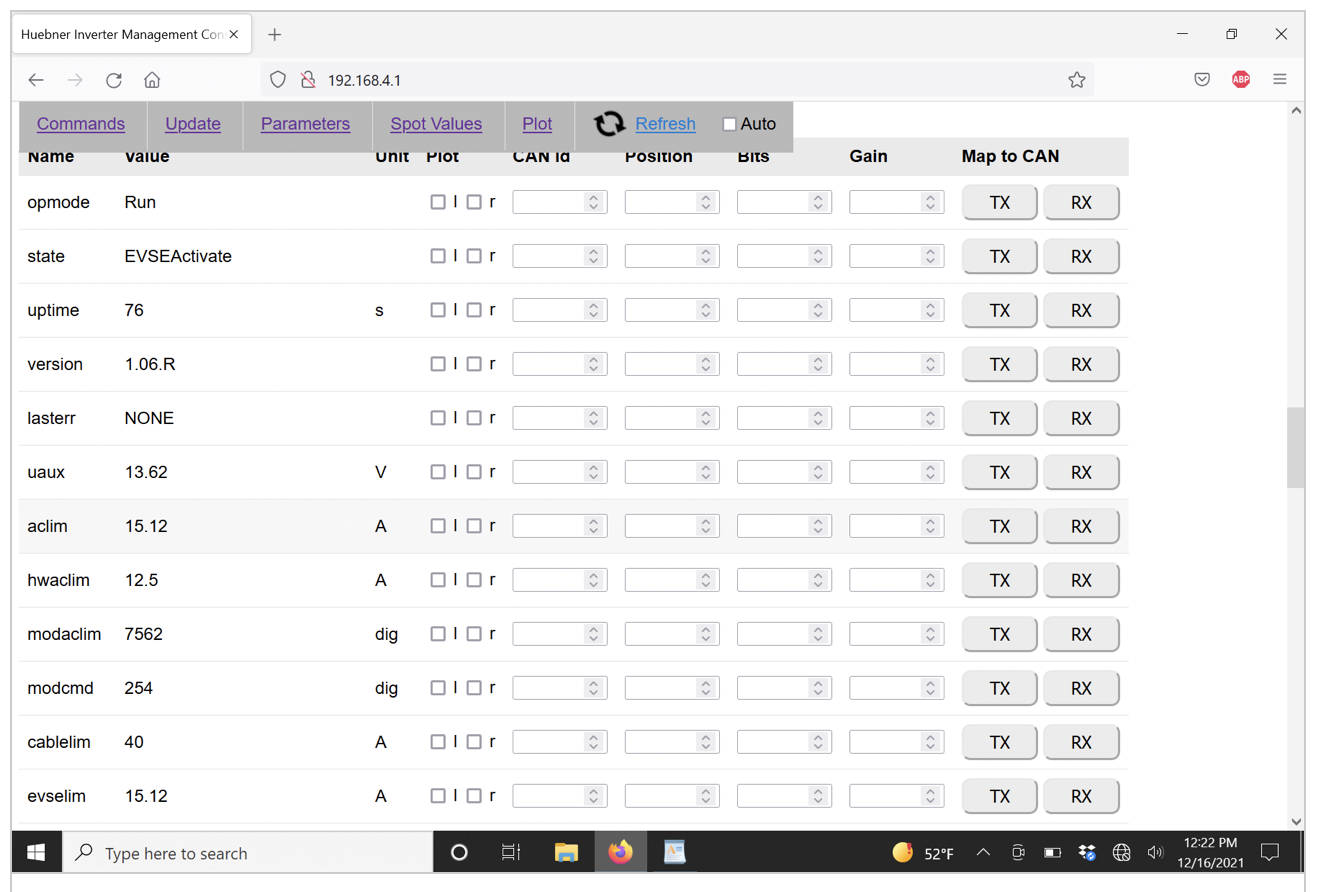Bookmark this page with star icon
Screen dimensions: 1320x892
1076,80
